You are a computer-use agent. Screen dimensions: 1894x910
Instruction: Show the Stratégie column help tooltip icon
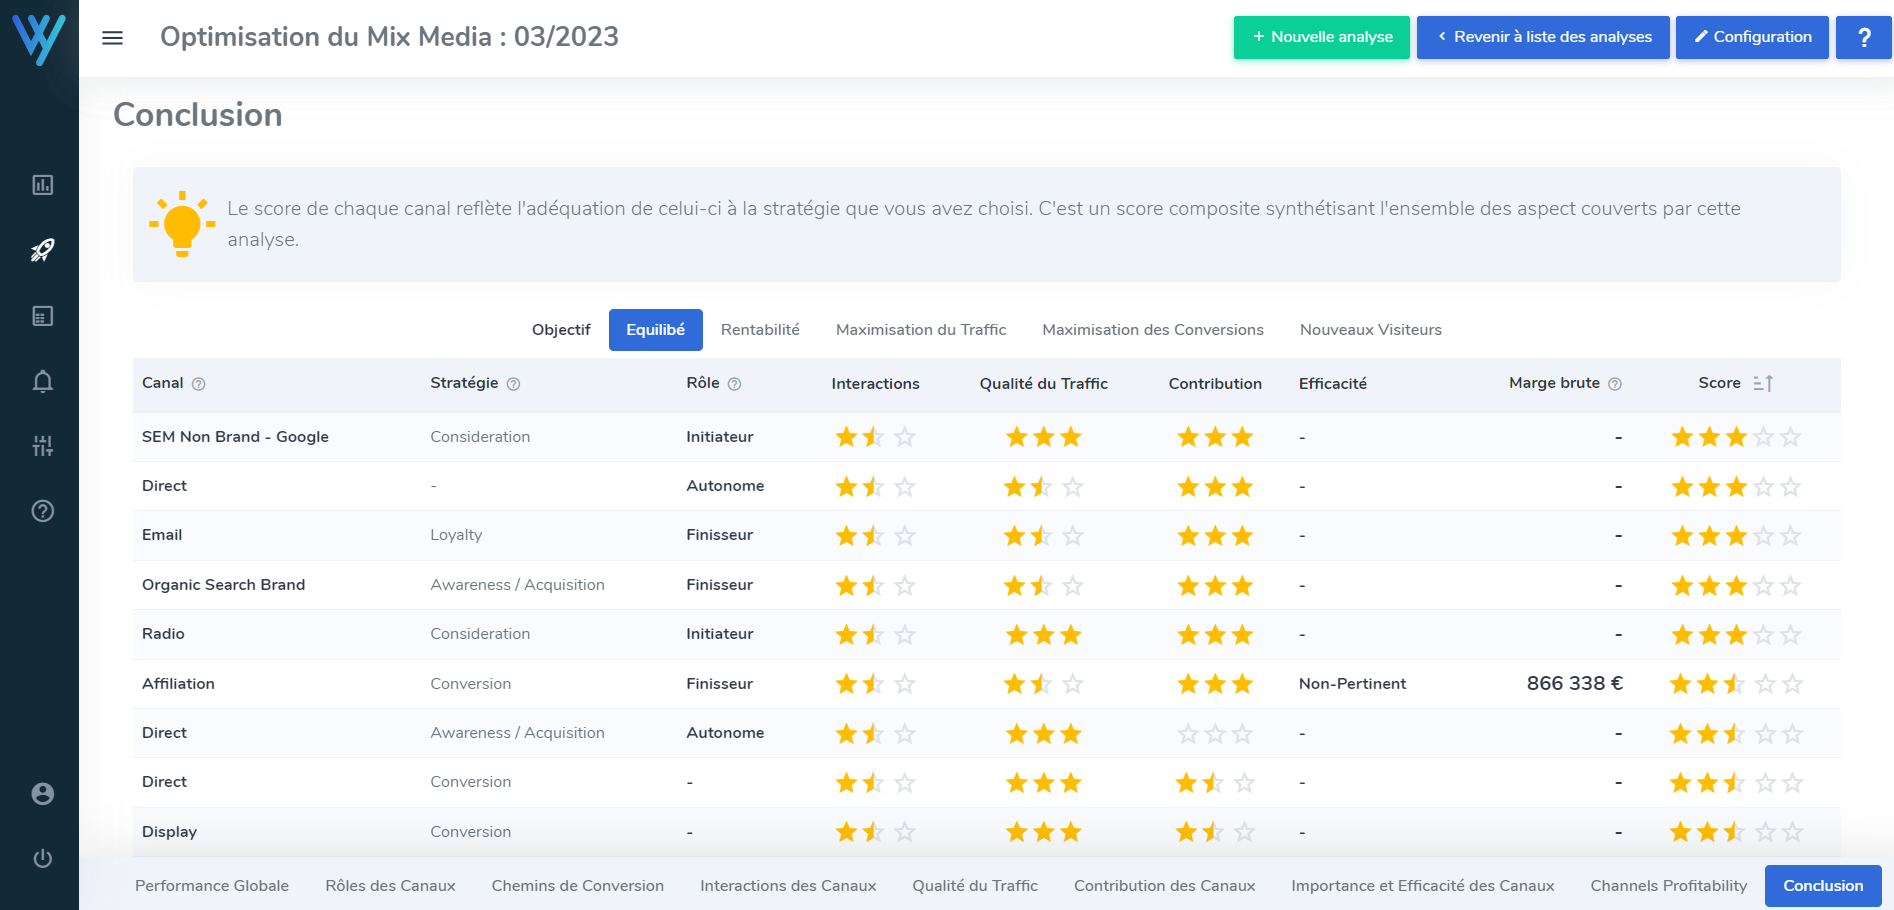click(x=513, y=384)
